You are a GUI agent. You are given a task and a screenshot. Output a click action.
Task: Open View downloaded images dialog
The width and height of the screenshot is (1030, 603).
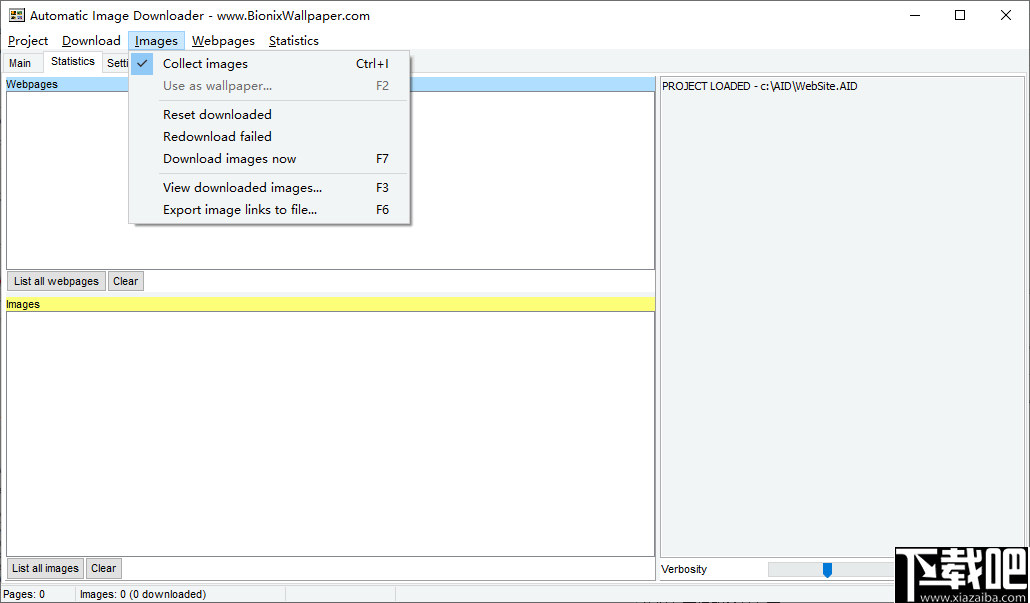tap(270, 188)
